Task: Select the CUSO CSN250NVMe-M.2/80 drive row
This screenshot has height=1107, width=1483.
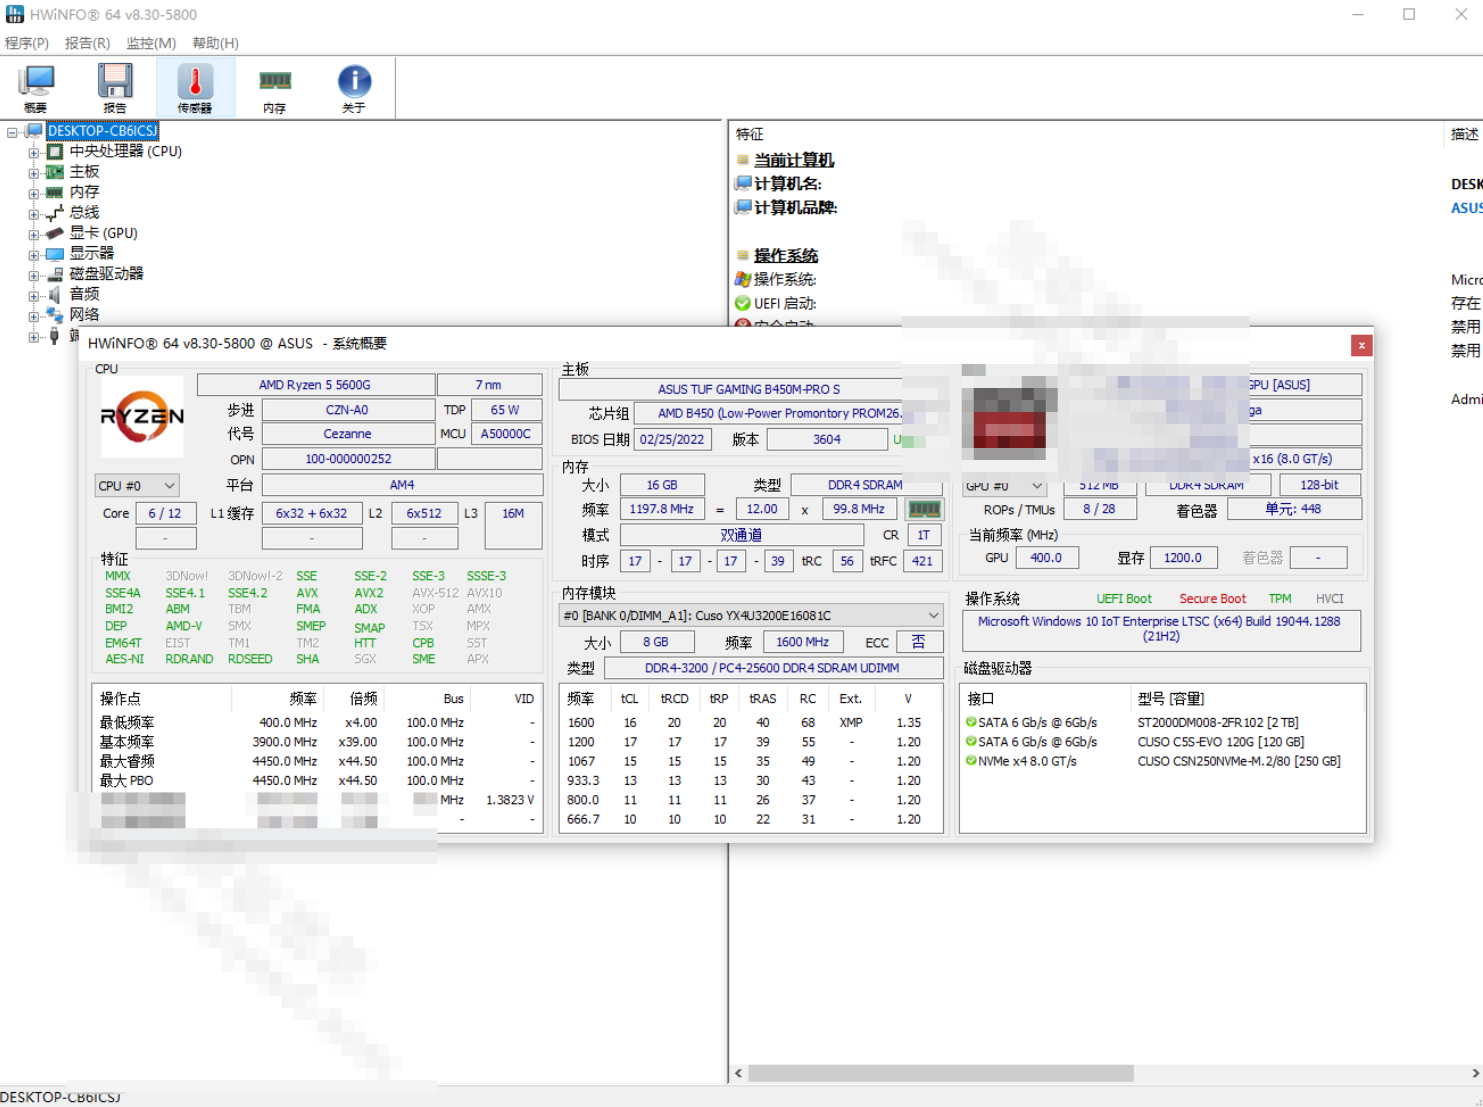Action: tap(1163, 761)
